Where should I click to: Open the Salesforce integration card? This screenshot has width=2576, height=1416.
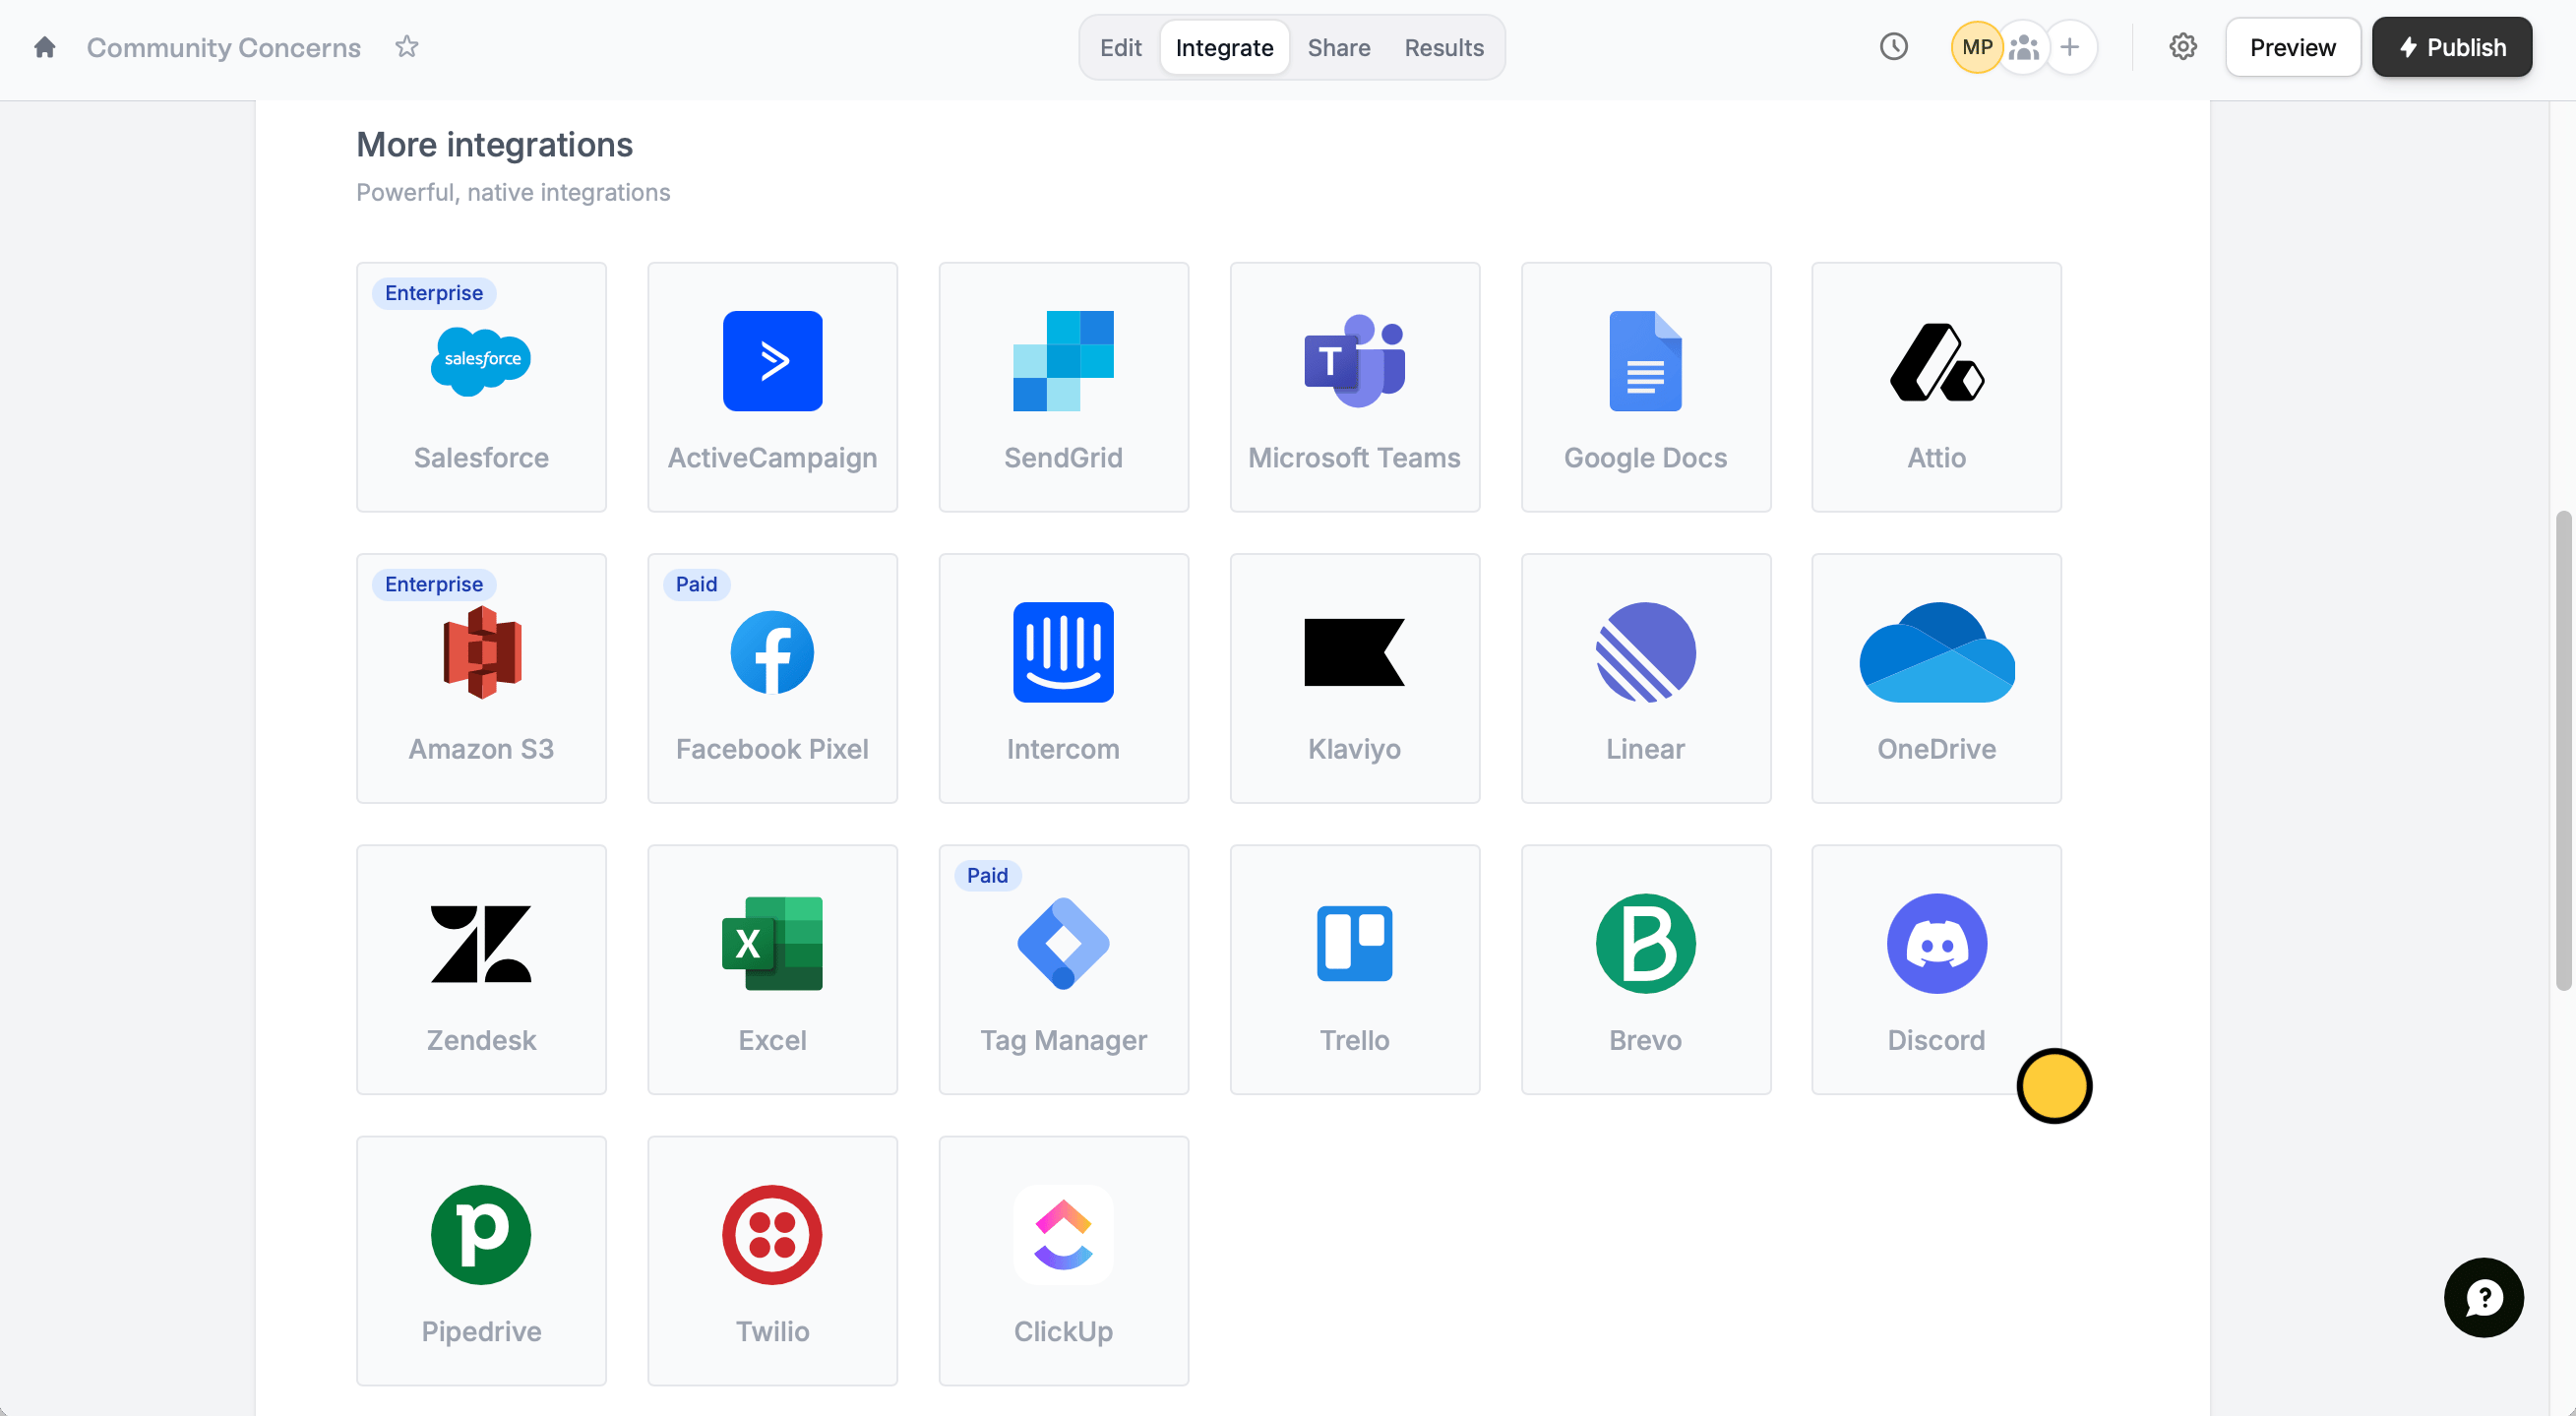481,387
